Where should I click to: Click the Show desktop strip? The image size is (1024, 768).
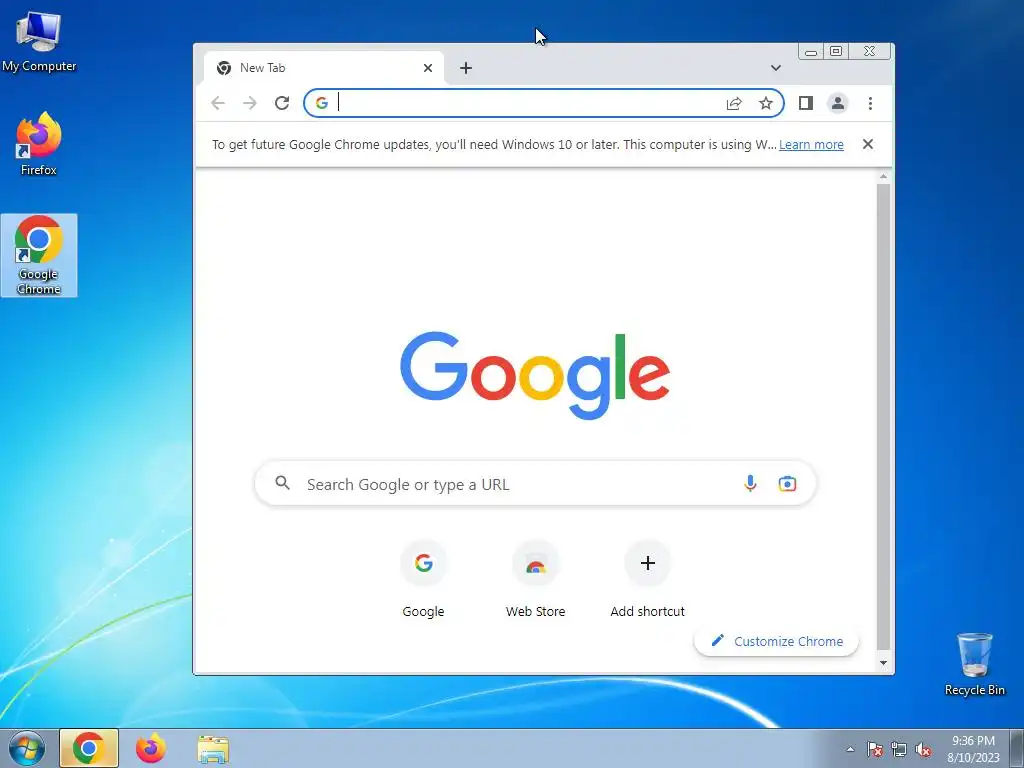1017,748
